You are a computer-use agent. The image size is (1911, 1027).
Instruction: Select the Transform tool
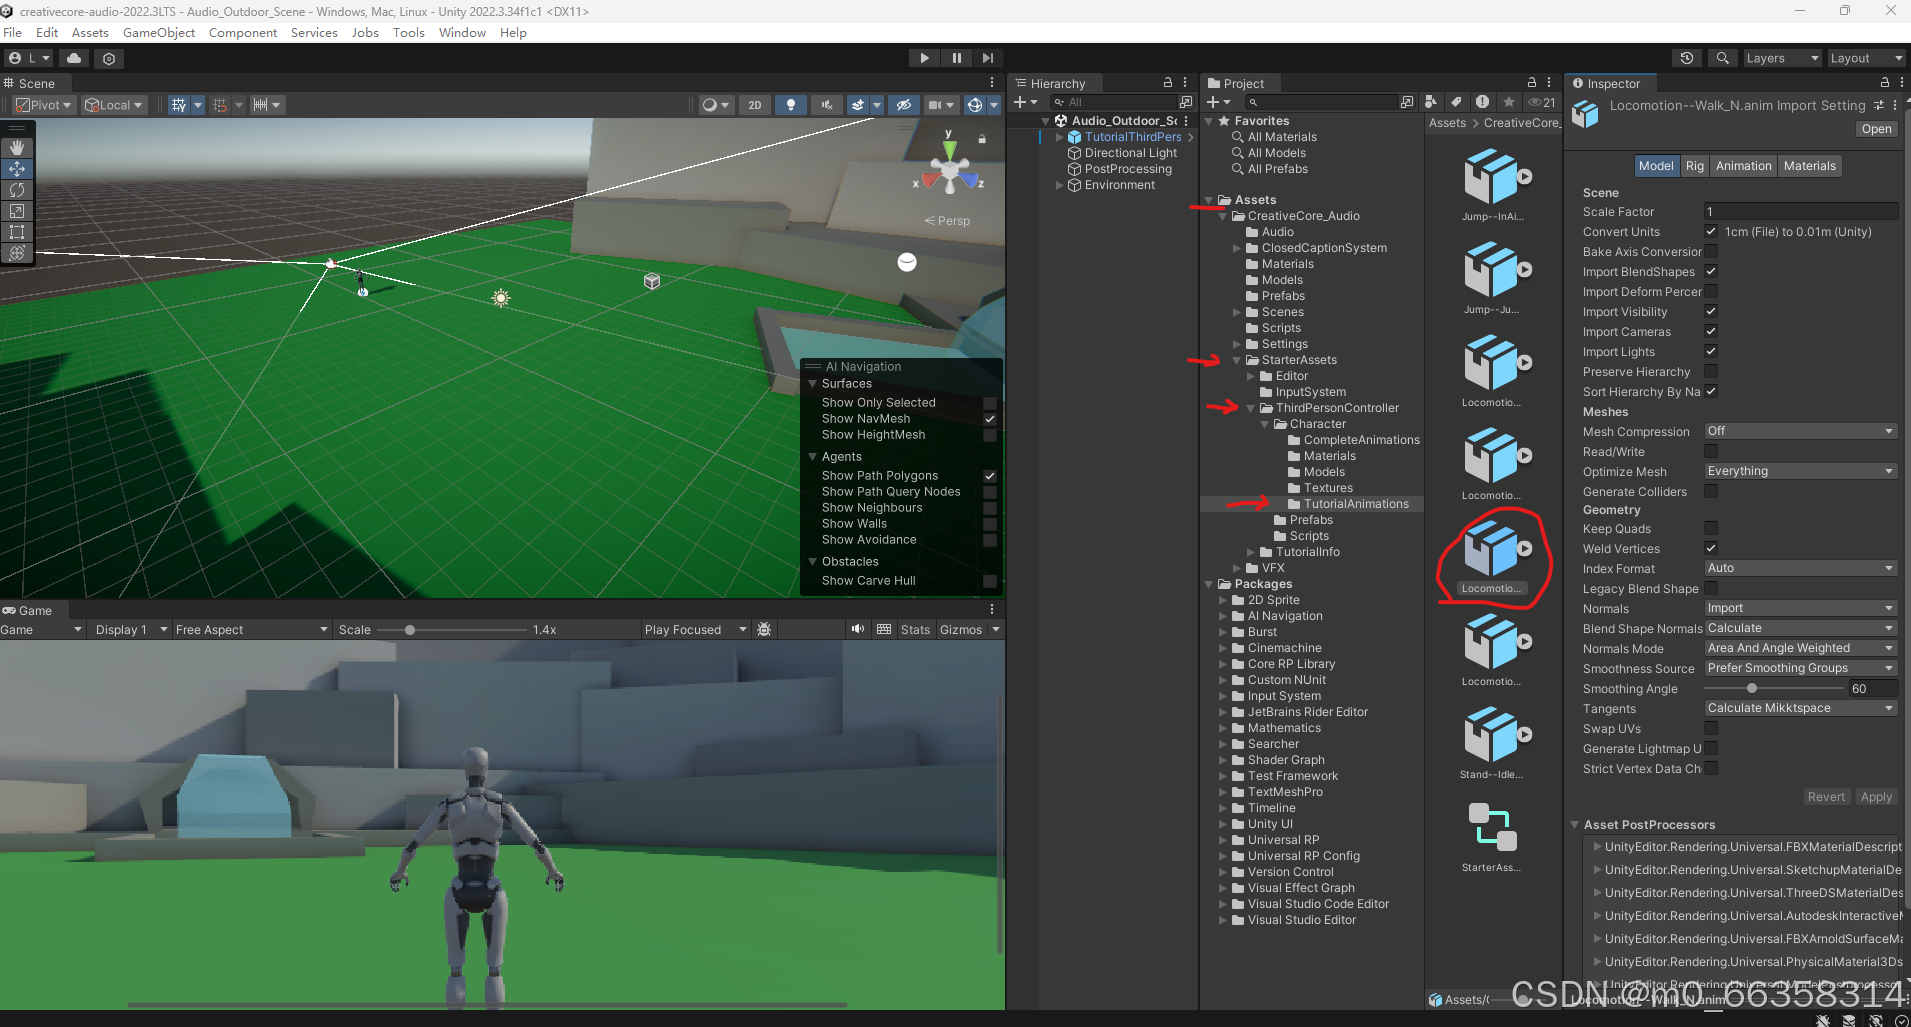point(17,253)
